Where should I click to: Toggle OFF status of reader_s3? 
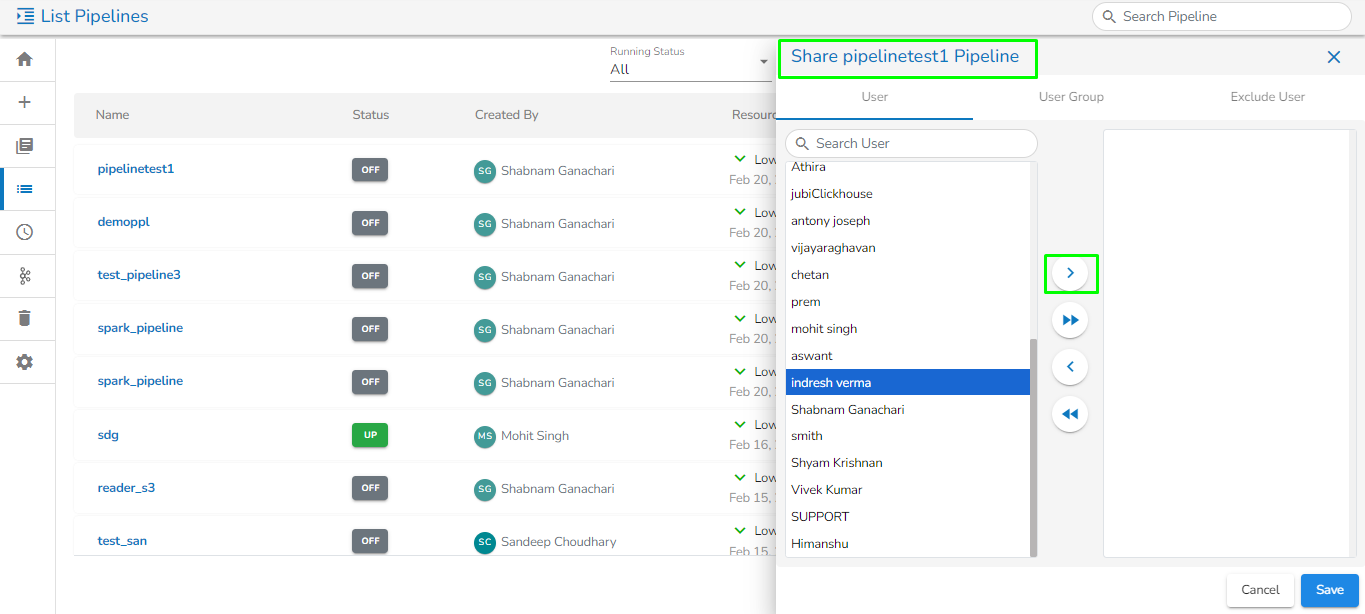[370, 488]
